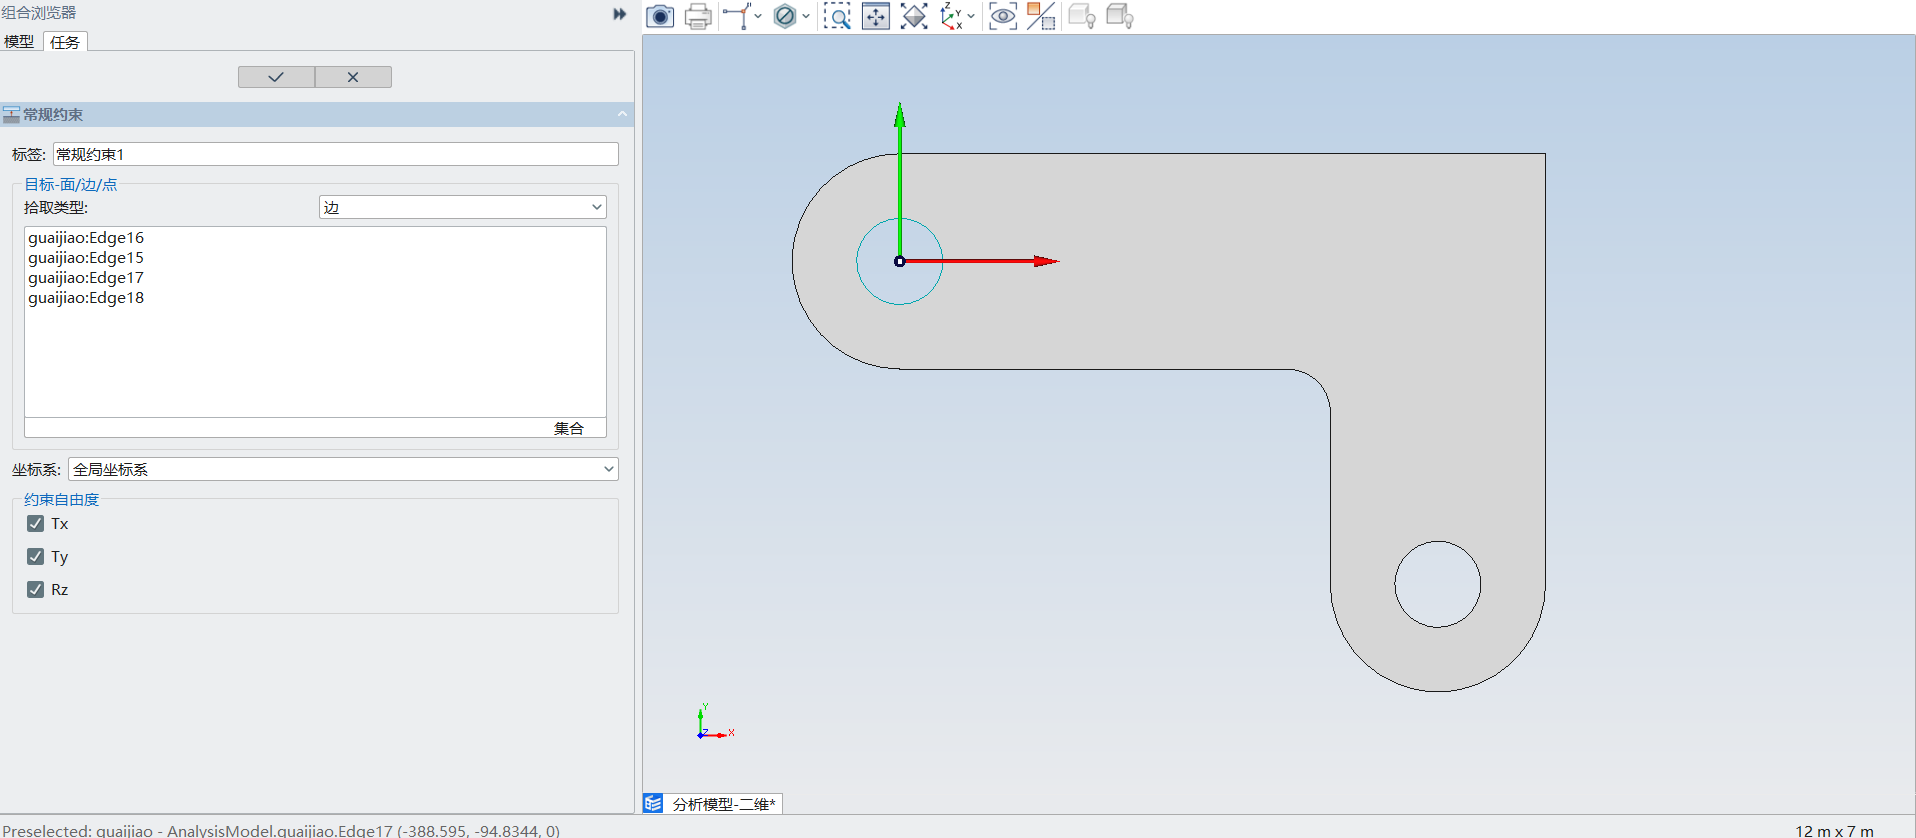Collapse the 常规约束 section header
Image resolution: width=1916 pixels, height=838 pixels.
[622, 114]
